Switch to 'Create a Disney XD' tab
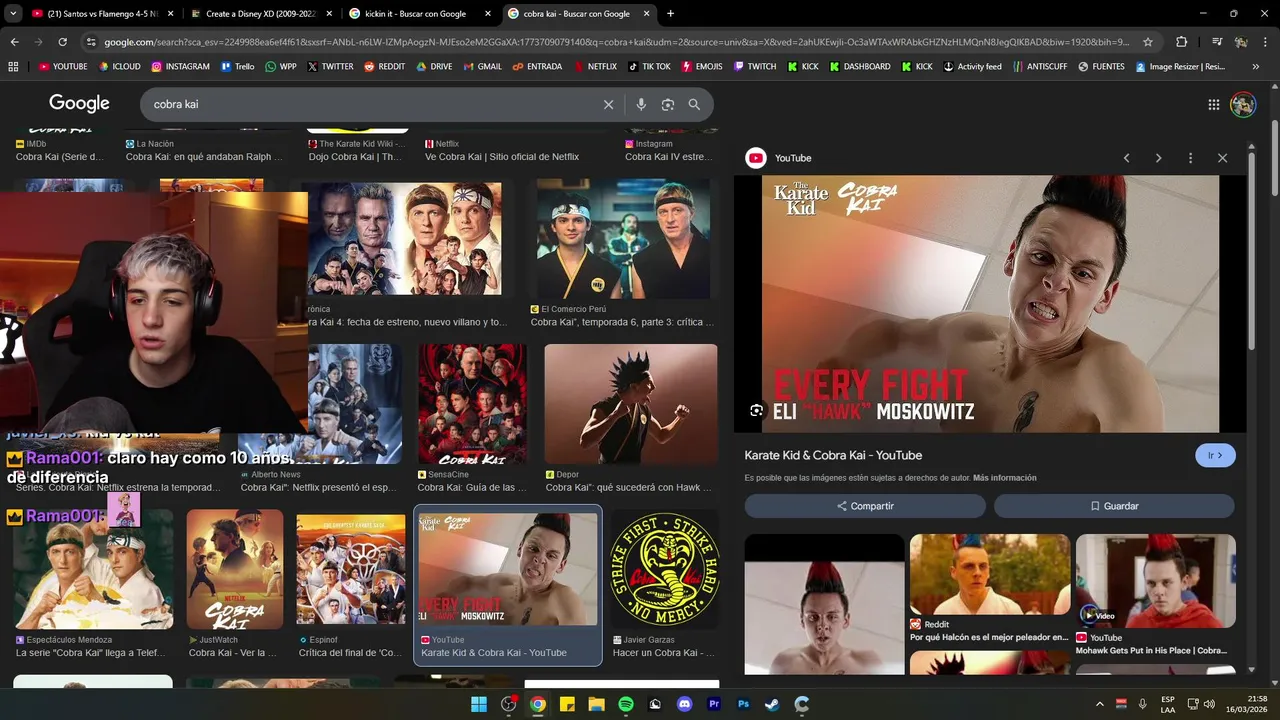Image resolution: width=1280 pixels, height=720 pixels. (261, 14)
